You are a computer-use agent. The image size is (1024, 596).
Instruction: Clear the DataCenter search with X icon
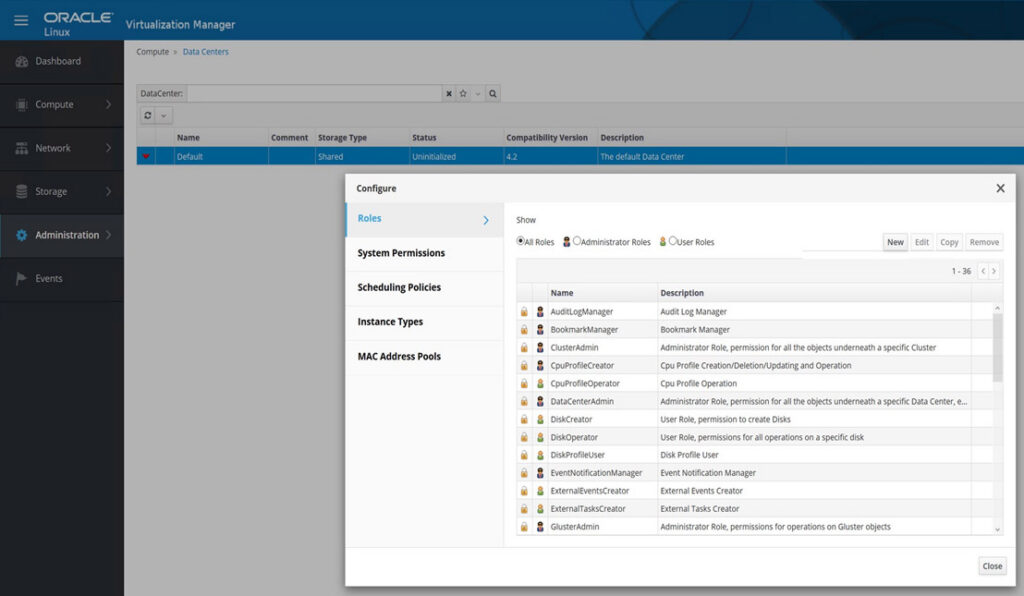(449, 93)
